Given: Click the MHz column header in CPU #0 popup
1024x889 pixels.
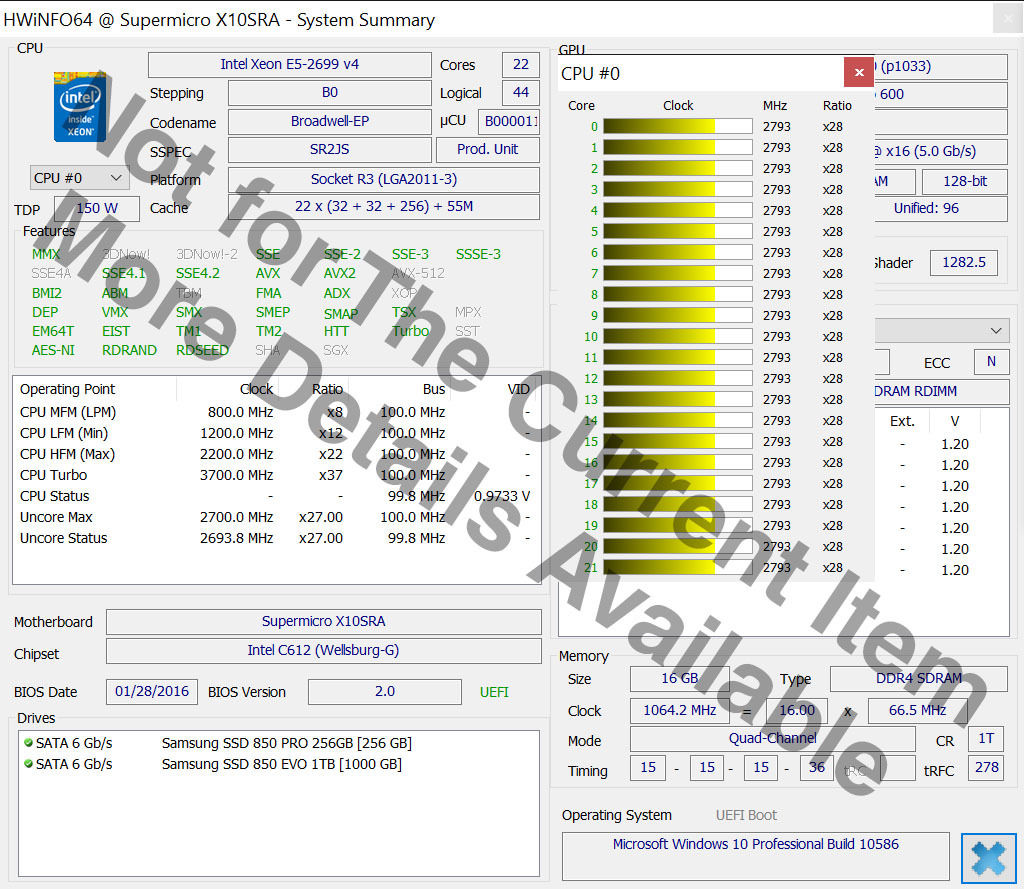Looking at the screenshot, I should pyautogui.click(x=775, y=105).
